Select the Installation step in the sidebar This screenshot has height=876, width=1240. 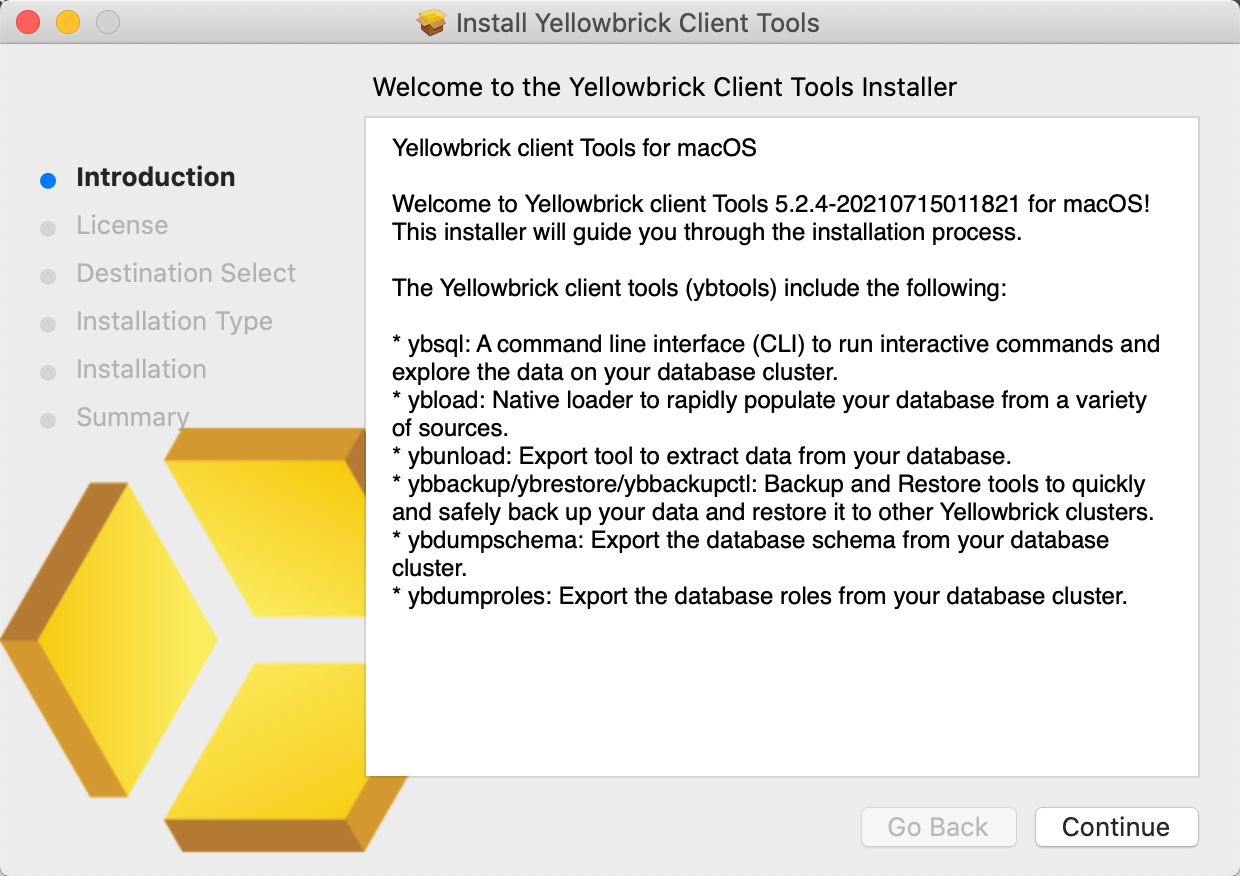tap(141, 369)
